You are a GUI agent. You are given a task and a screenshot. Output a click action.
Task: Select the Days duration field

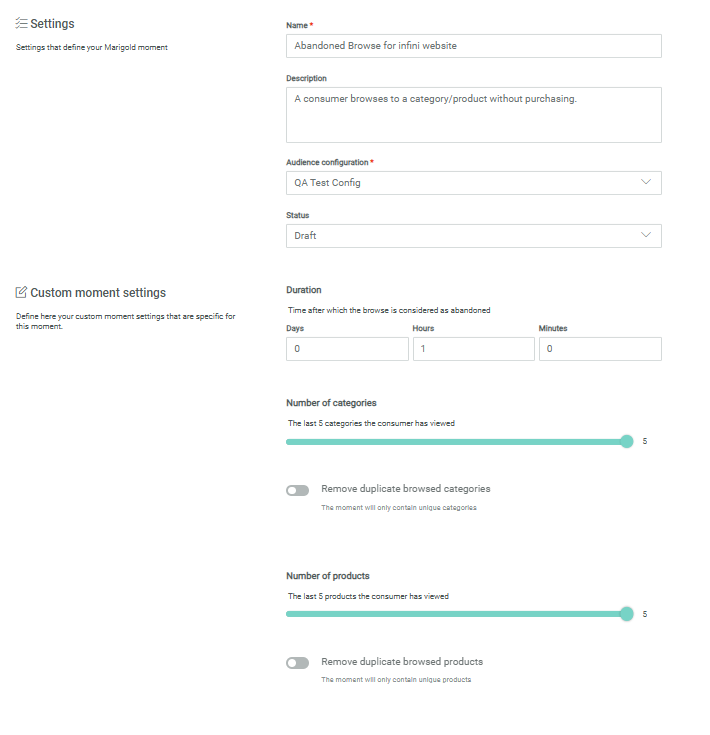click(x=347, y=349)
